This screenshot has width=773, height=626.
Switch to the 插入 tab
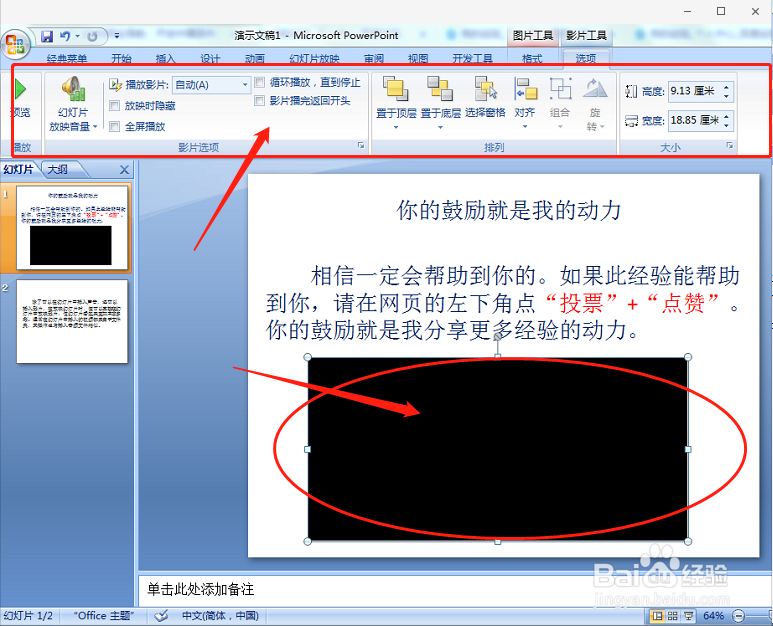pos(166,59)
